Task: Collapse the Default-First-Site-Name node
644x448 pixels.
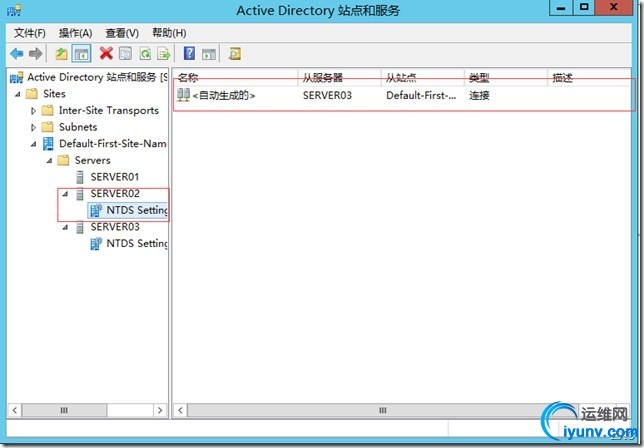Action: [x=34, y=144]
